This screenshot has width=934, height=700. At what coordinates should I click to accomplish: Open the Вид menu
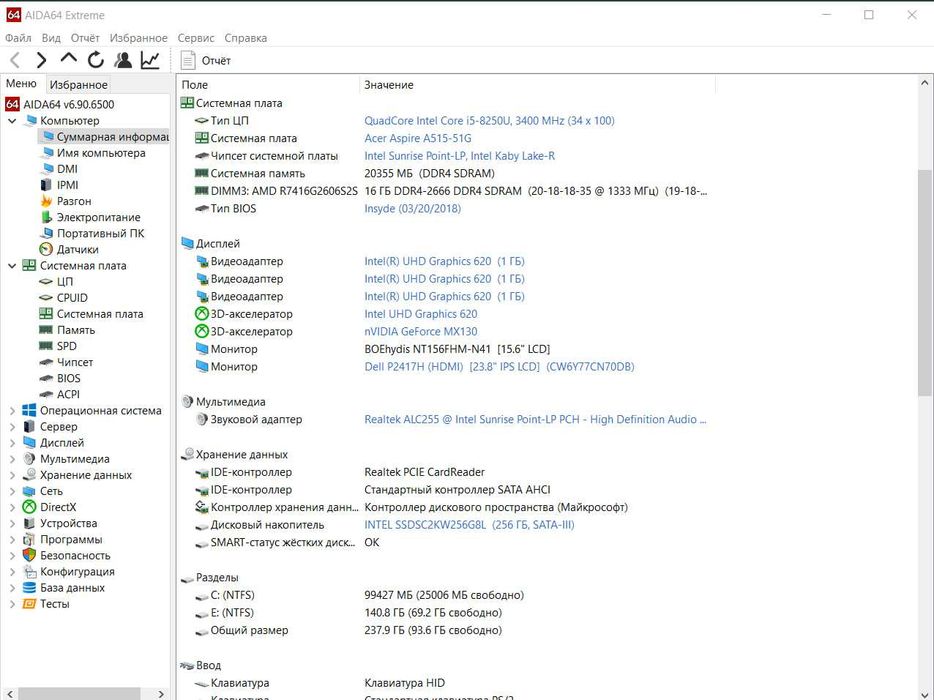coord(51,38)
